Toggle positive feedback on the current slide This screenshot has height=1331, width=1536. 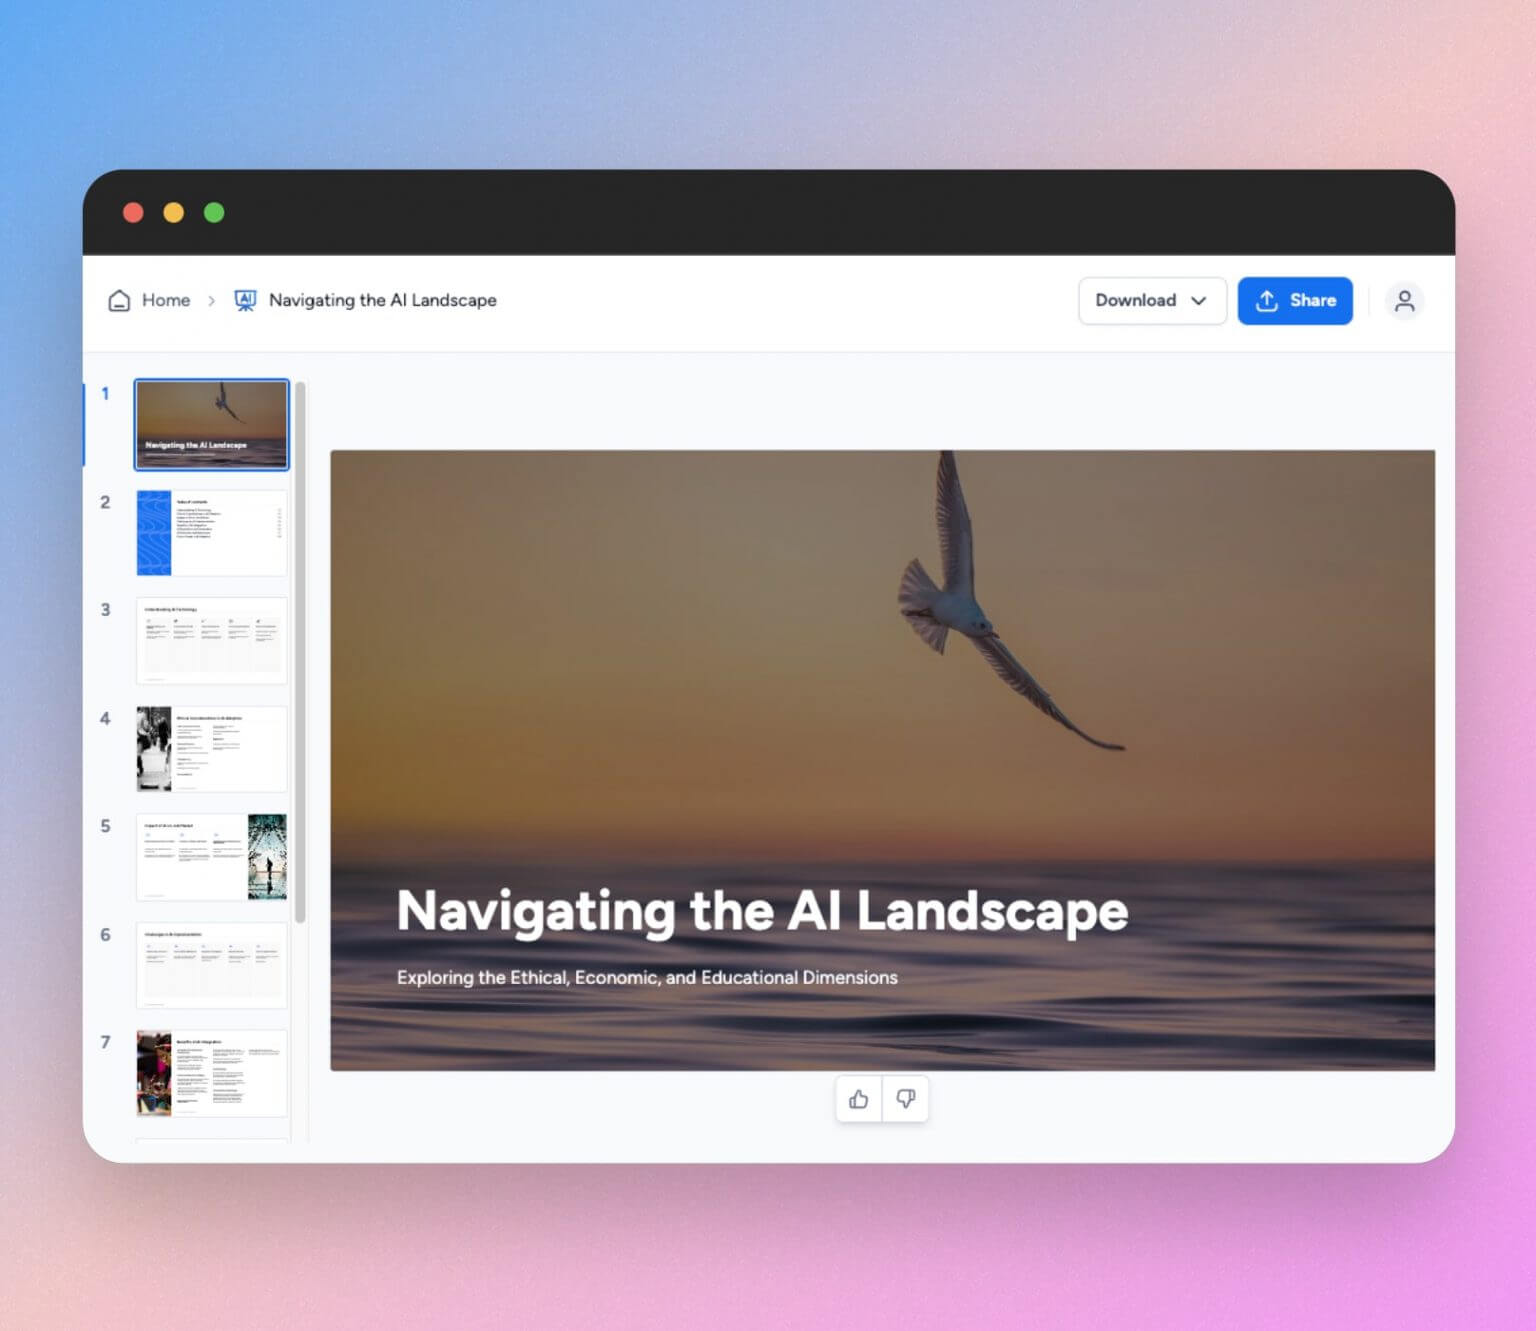[x=858, y=1098]
